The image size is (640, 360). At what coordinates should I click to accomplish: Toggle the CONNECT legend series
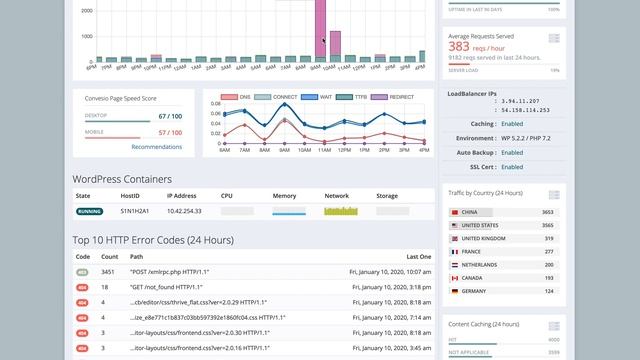tap(276, 97)
